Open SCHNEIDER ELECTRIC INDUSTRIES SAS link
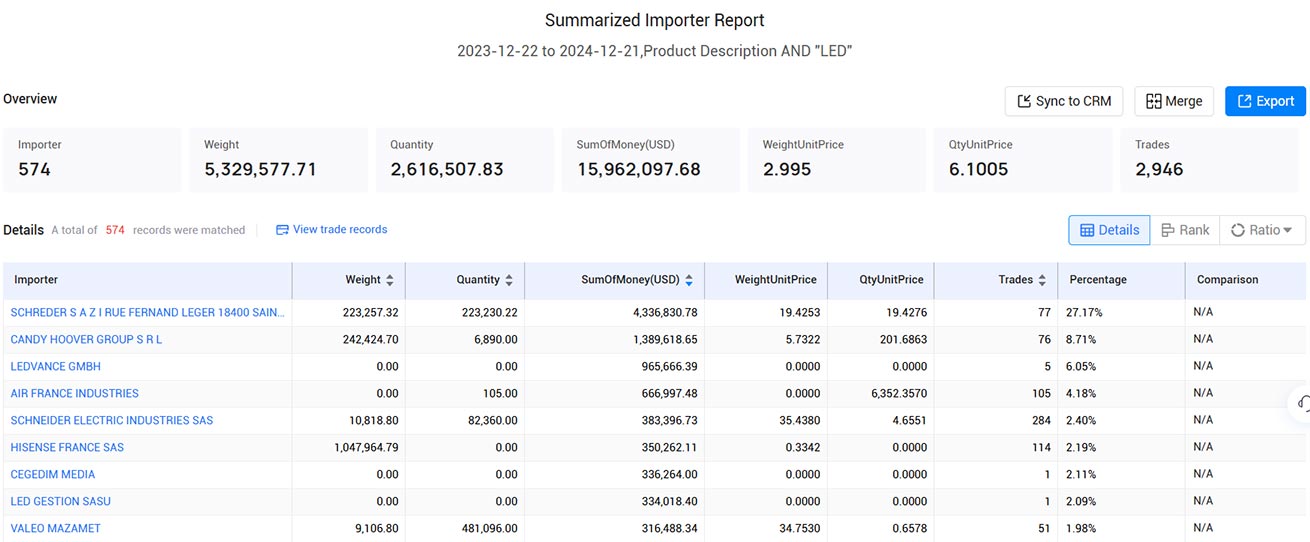1310x542 pixels. pyautogui.click(x=112, y=421)
